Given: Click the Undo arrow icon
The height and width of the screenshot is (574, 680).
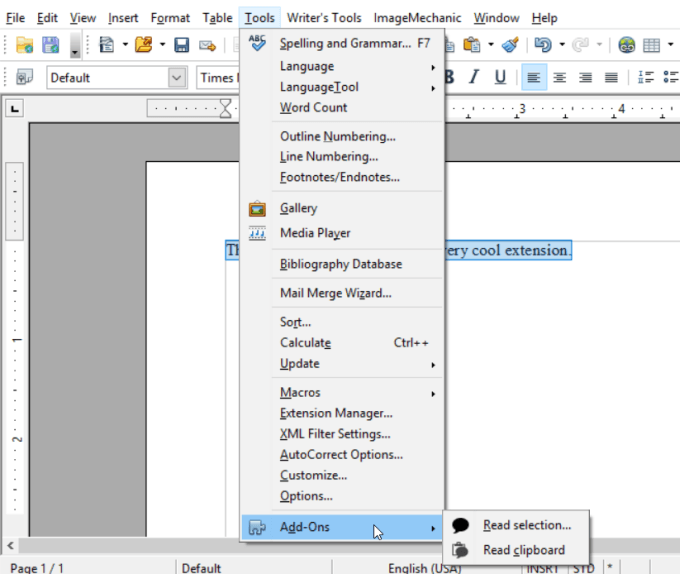Looking at the screenshot, I should (x=543, y=45).
